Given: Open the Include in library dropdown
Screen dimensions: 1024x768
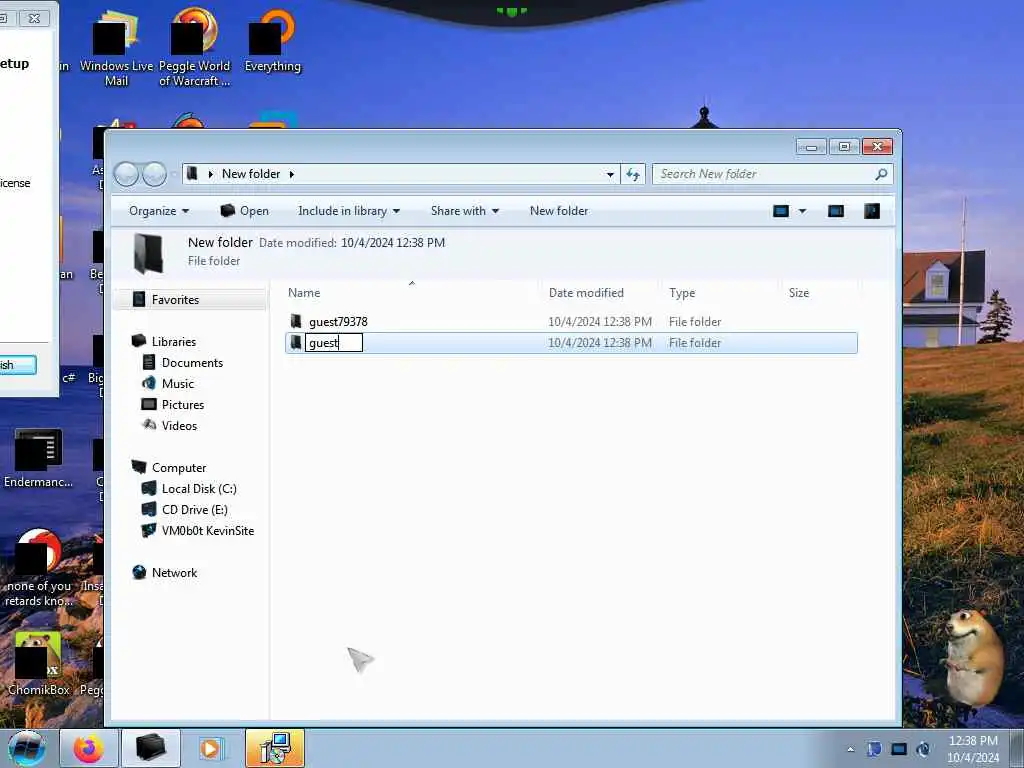Looking at the screenshot, I should click(x=349, y=211).
